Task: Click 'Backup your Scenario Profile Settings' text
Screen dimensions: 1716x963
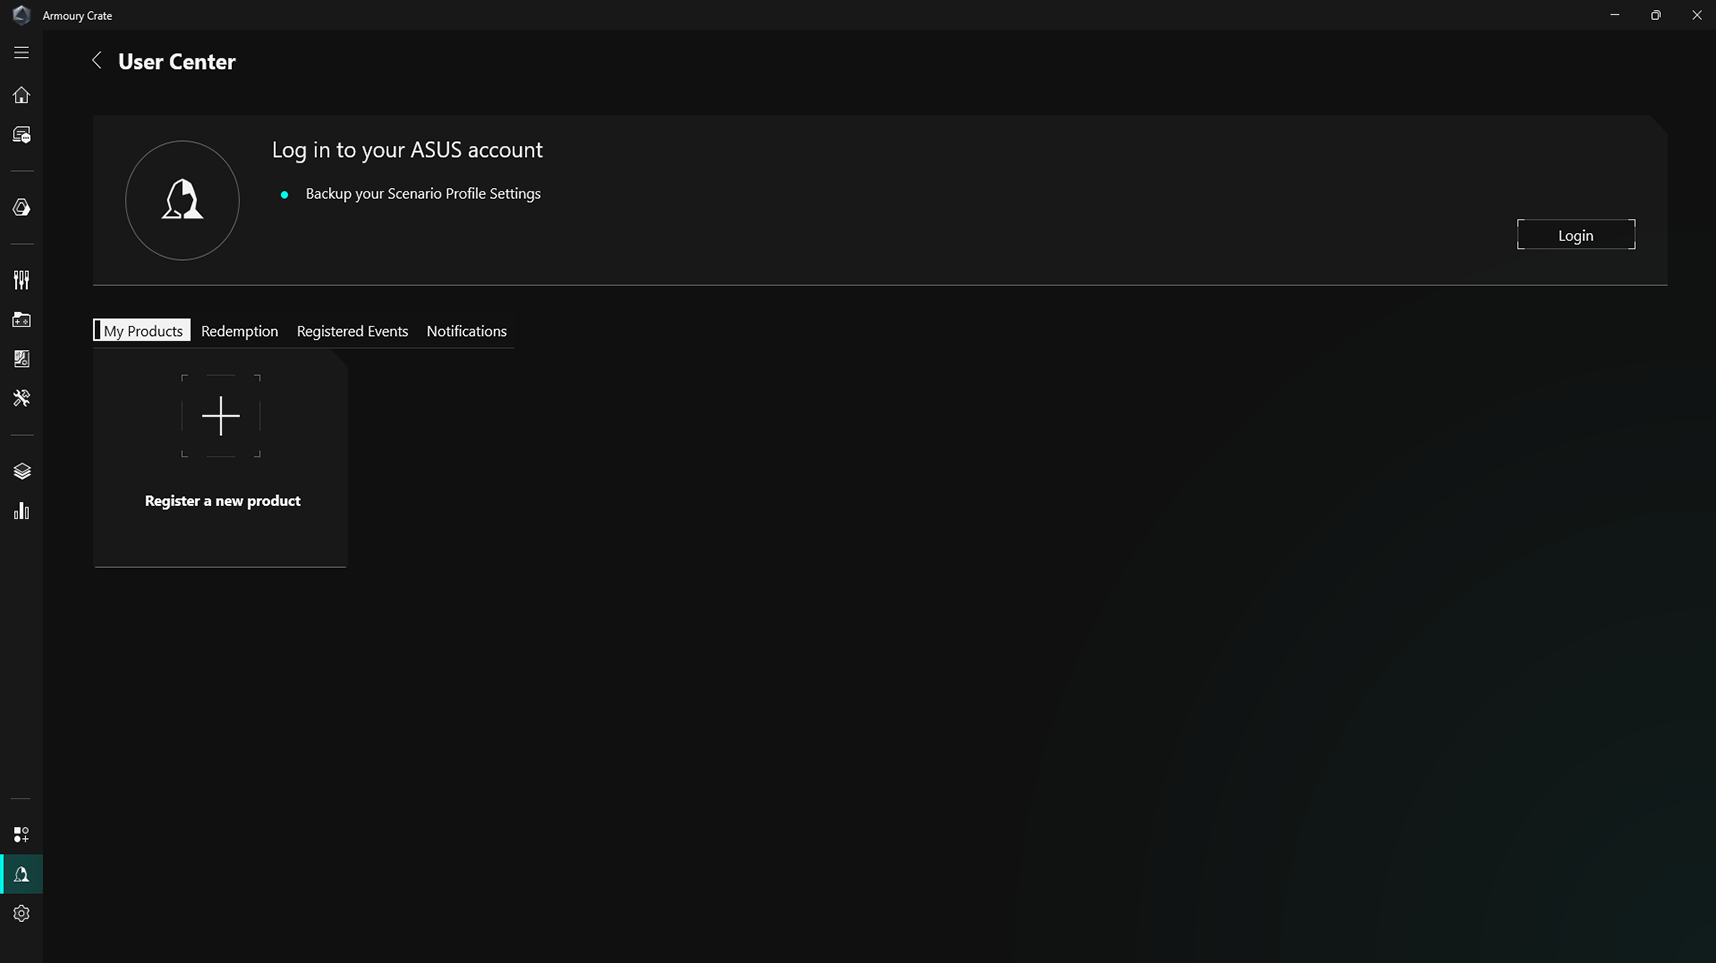Action: pos(423,194)
